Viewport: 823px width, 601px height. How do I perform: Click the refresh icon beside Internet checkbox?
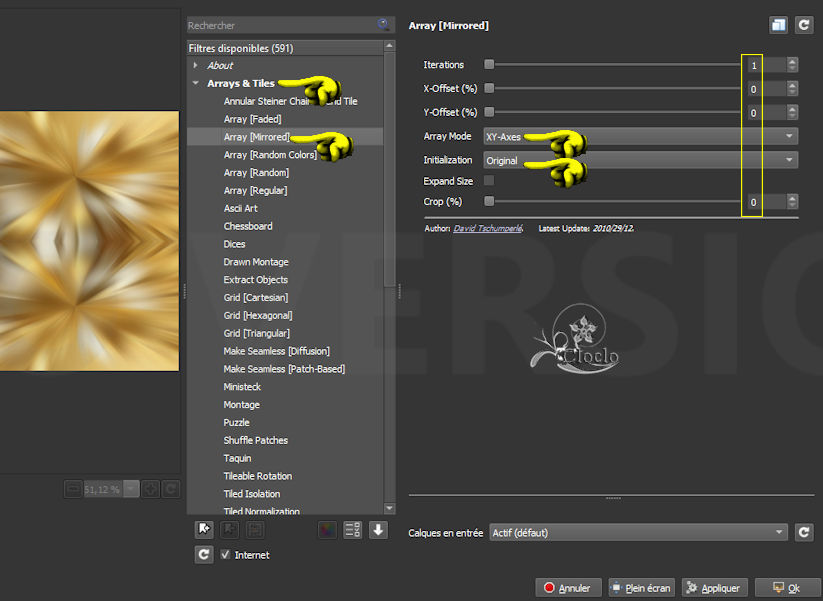point(204,554)
